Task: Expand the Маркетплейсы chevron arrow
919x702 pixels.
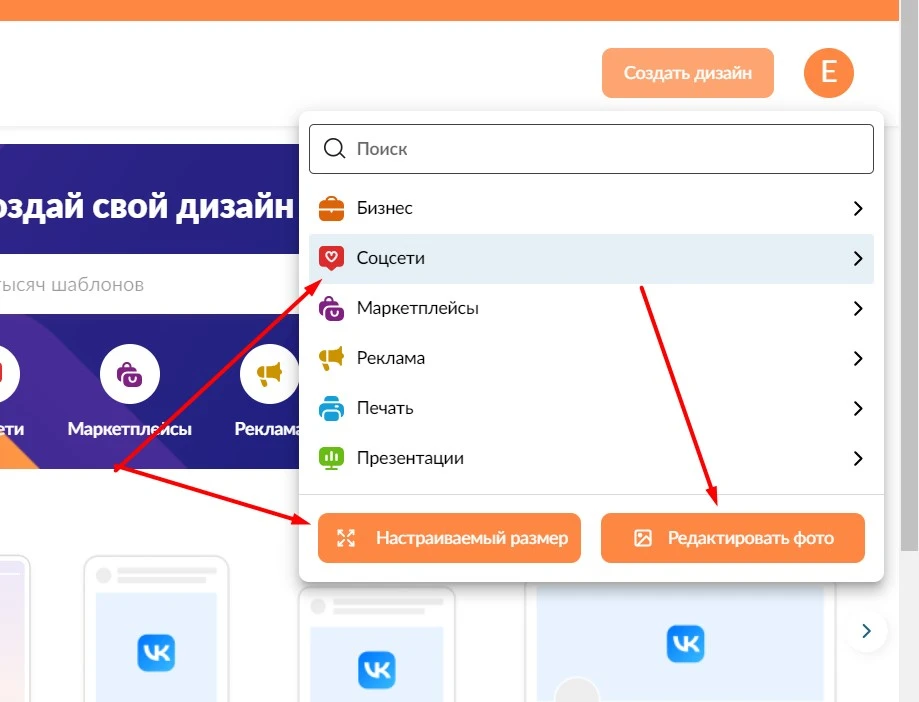Action: pos(858,308)
